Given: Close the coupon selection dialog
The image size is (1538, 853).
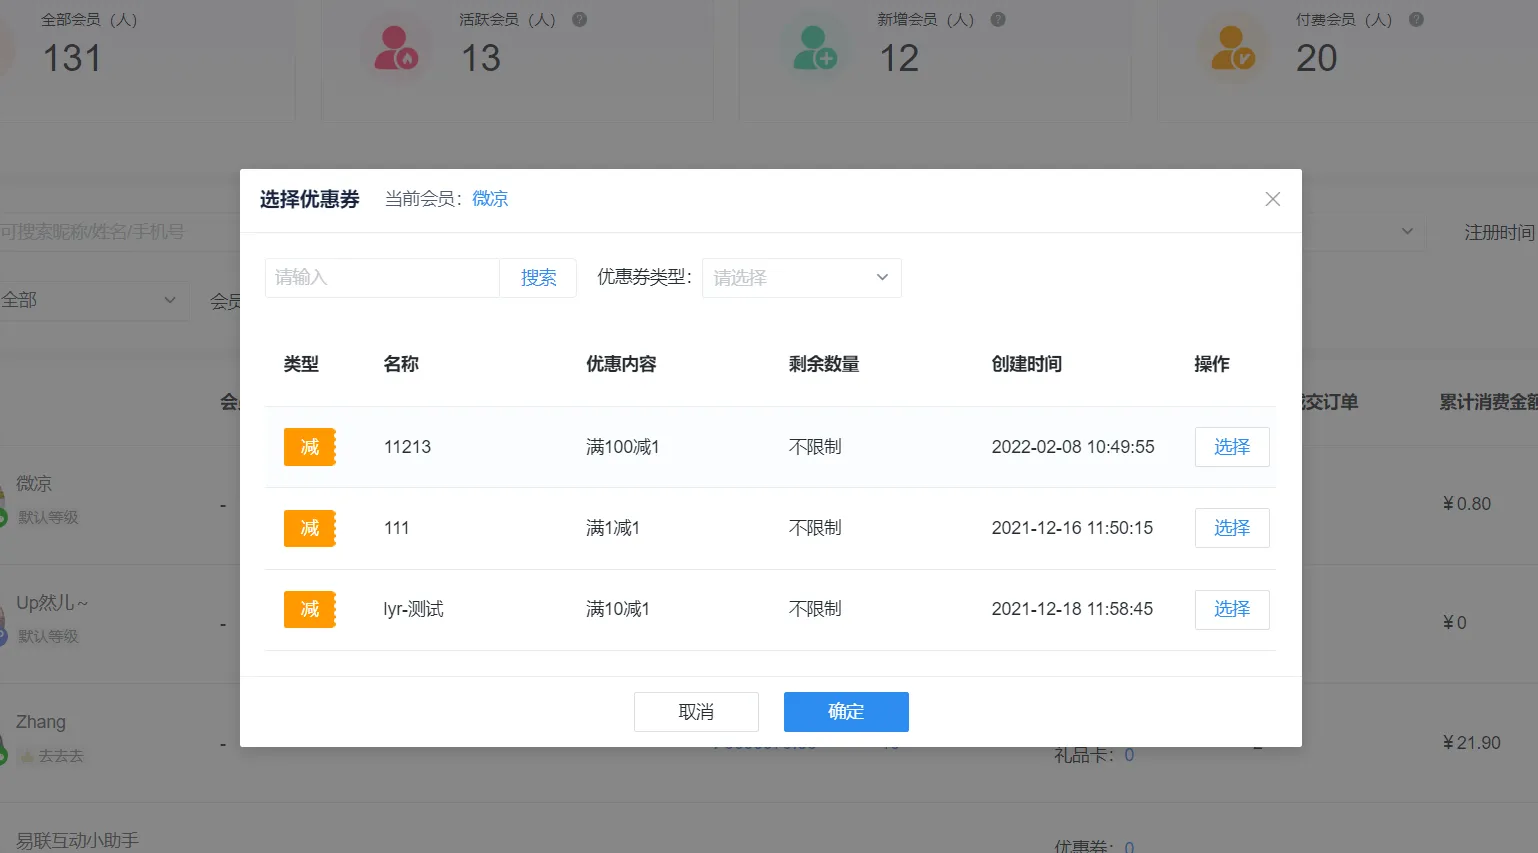Looking at the screenshot, I should pyautogui.click(x=1272, y=199).
